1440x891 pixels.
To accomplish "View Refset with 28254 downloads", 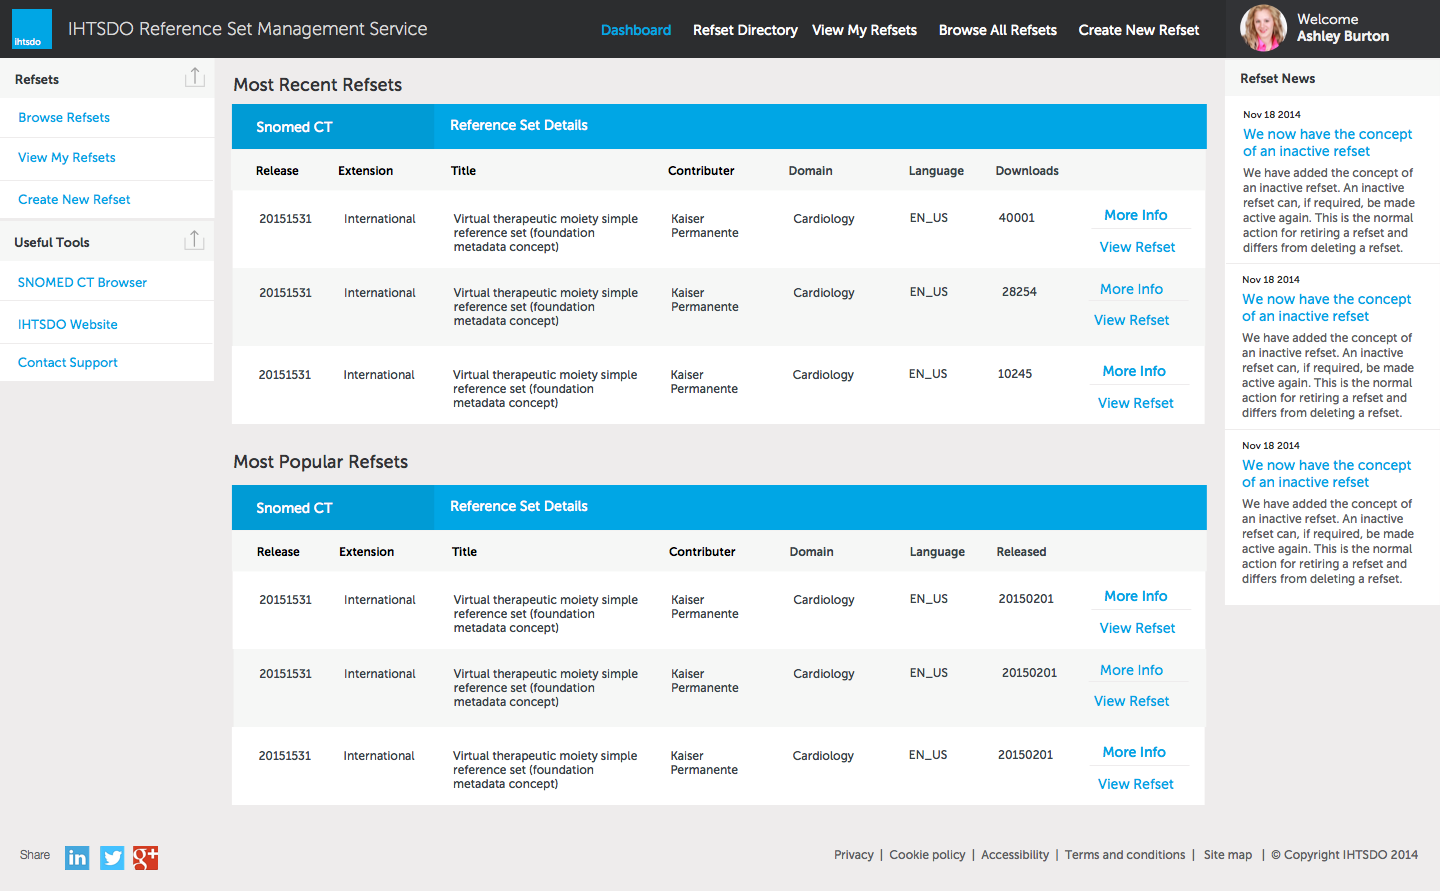I will click(1131, 320).
